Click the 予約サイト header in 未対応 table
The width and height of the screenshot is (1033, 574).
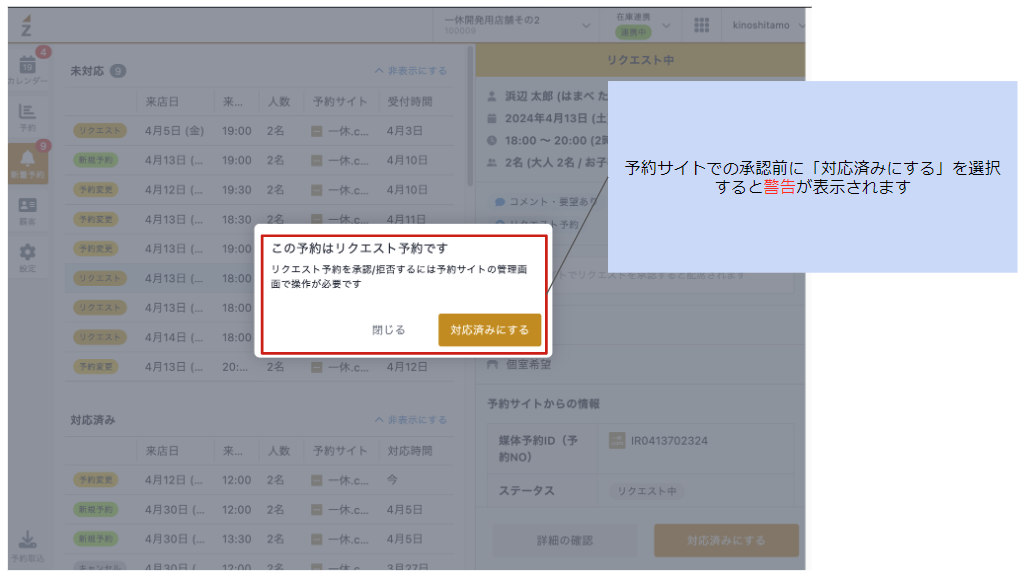(340, 101)
